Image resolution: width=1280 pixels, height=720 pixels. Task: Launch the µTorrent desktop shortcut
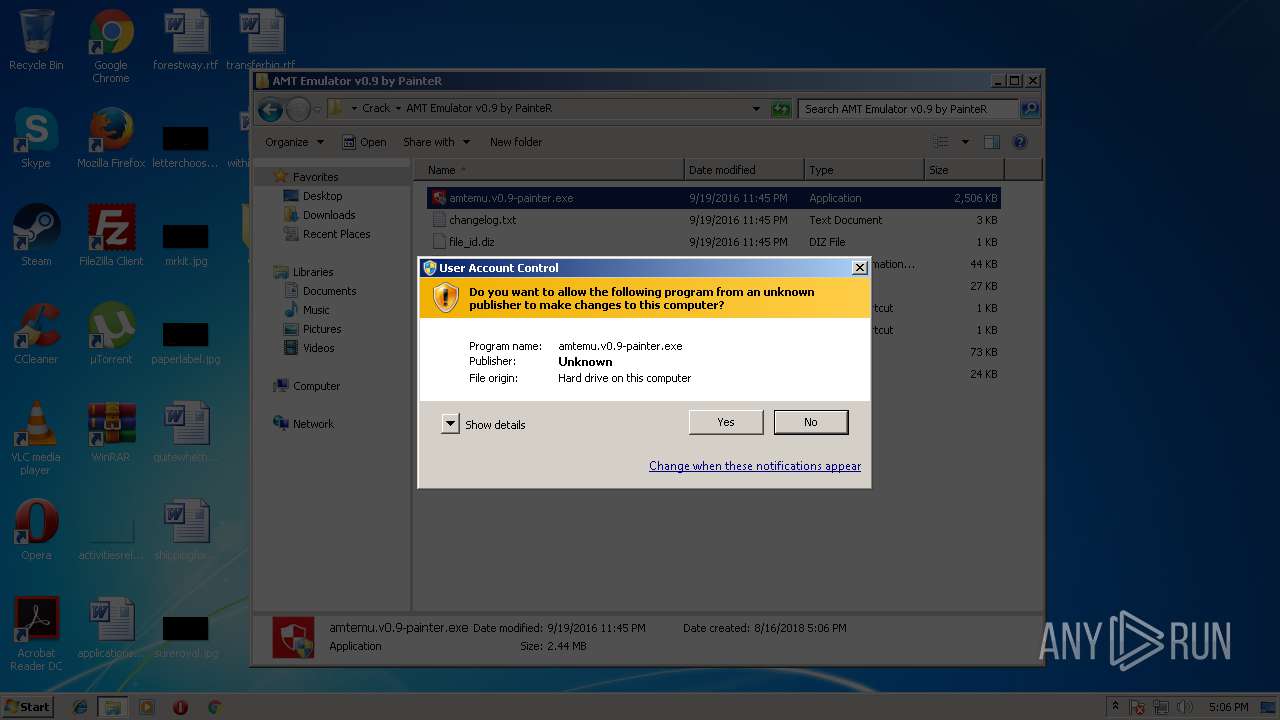[x=111, y=334]
